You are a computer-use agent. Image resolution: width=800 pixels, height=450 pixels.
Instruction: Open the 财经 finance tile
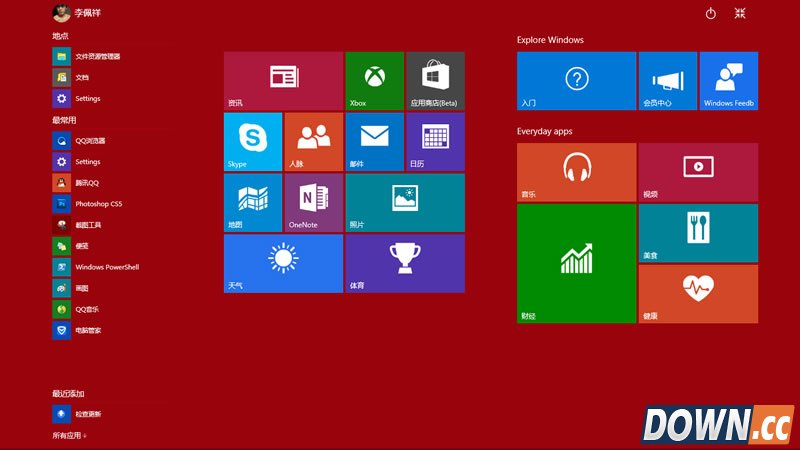(x=576, y=263)
